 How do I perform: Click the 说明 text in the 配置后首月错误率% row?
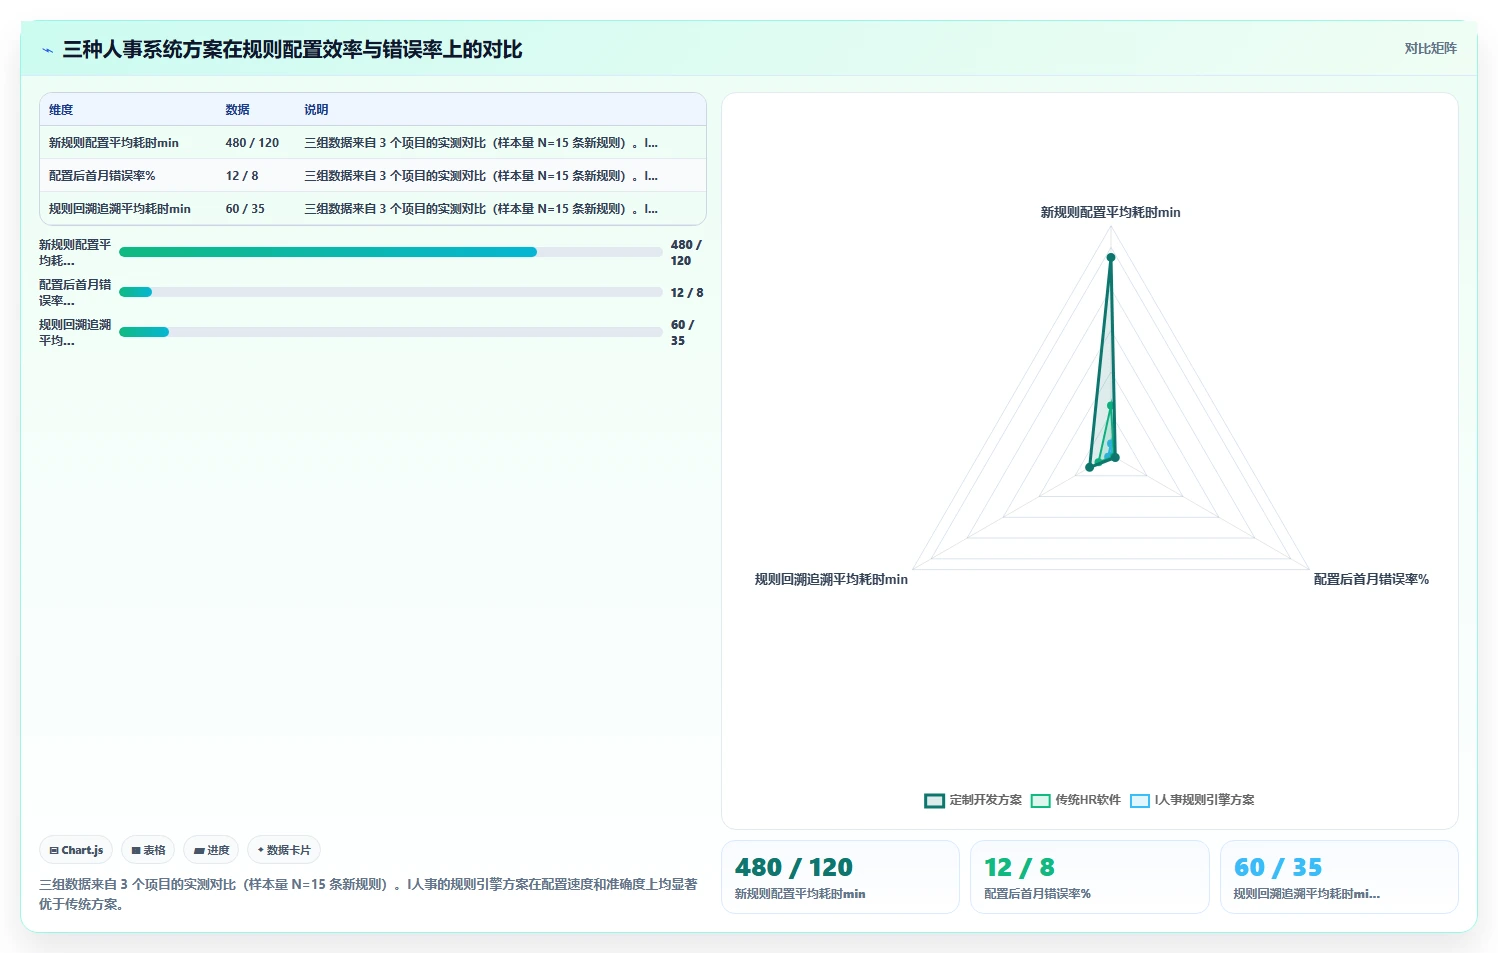481,176
